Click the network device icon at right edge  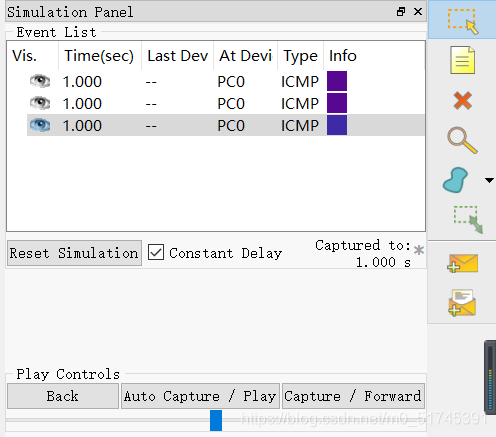click(x=490, y=377)
